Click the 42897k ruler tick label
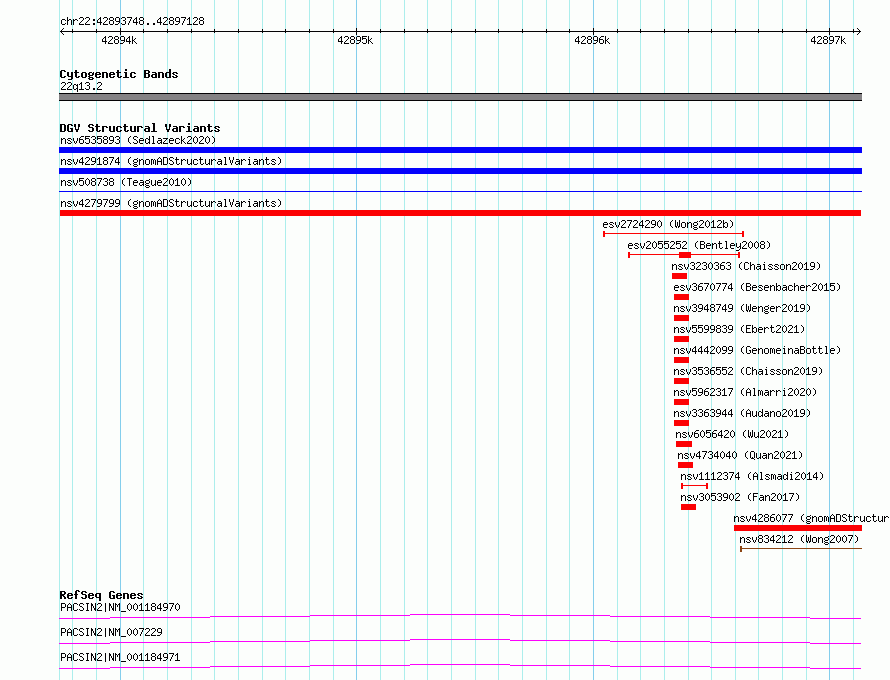 828,40
